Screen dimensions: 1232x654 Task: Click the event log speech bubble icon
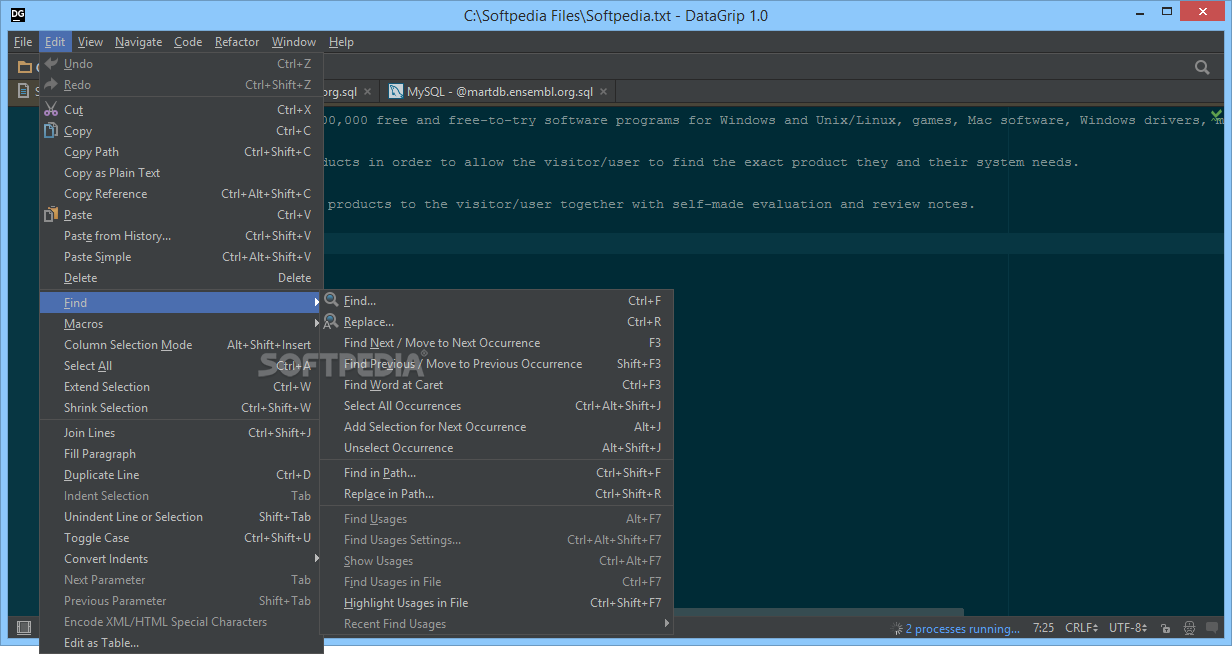pyautogui.click(x=1213, y=629)
